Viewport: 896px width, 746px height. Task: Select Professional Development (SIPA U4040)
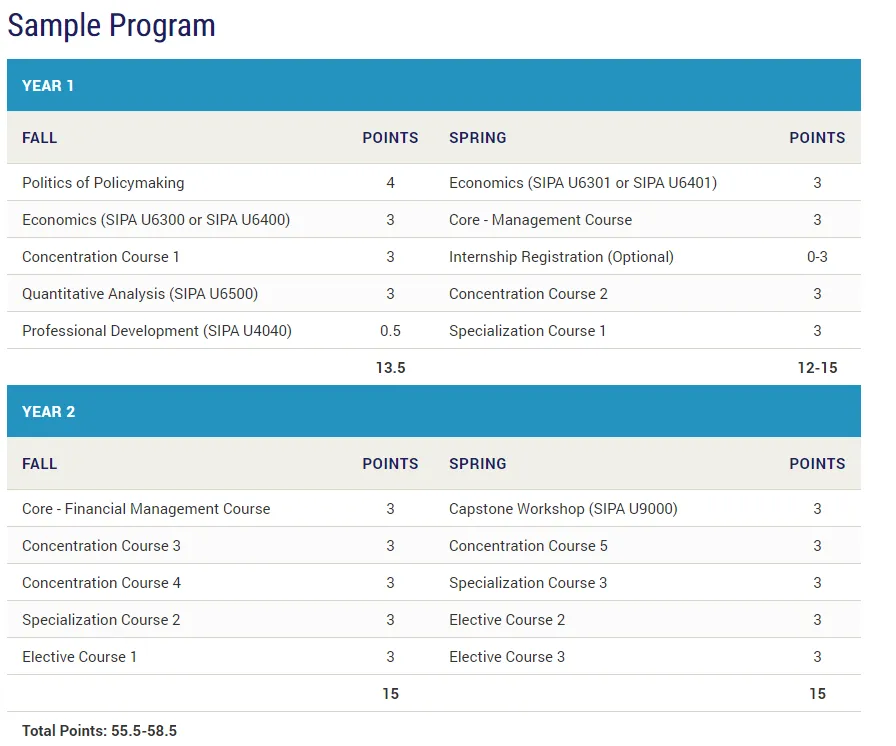[157, 331]
